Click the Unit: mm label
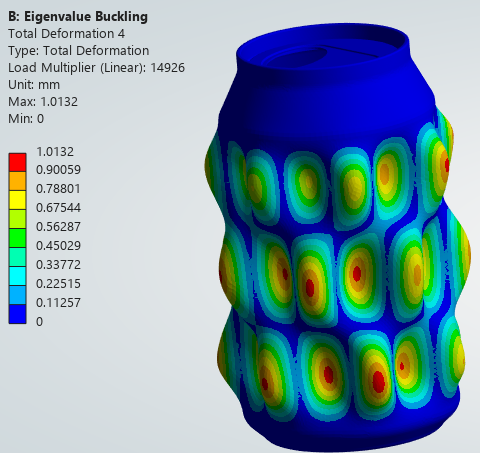Screen dimensions: 480x453 coord(34,85)
